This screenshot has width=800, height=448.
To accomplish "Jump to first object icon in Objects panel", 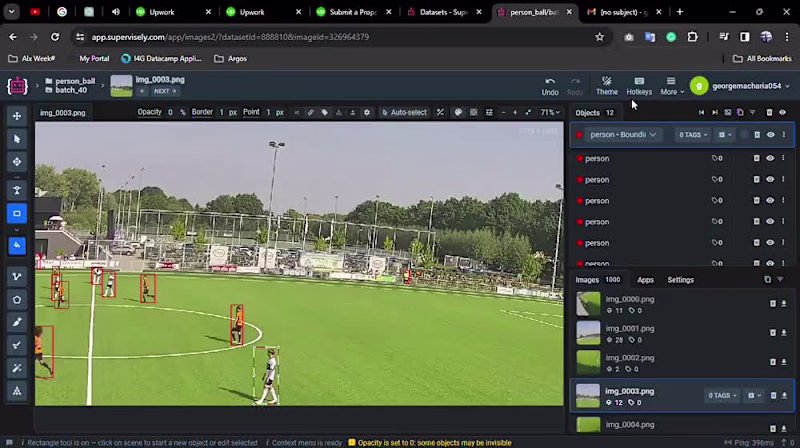I will (702, 112).
